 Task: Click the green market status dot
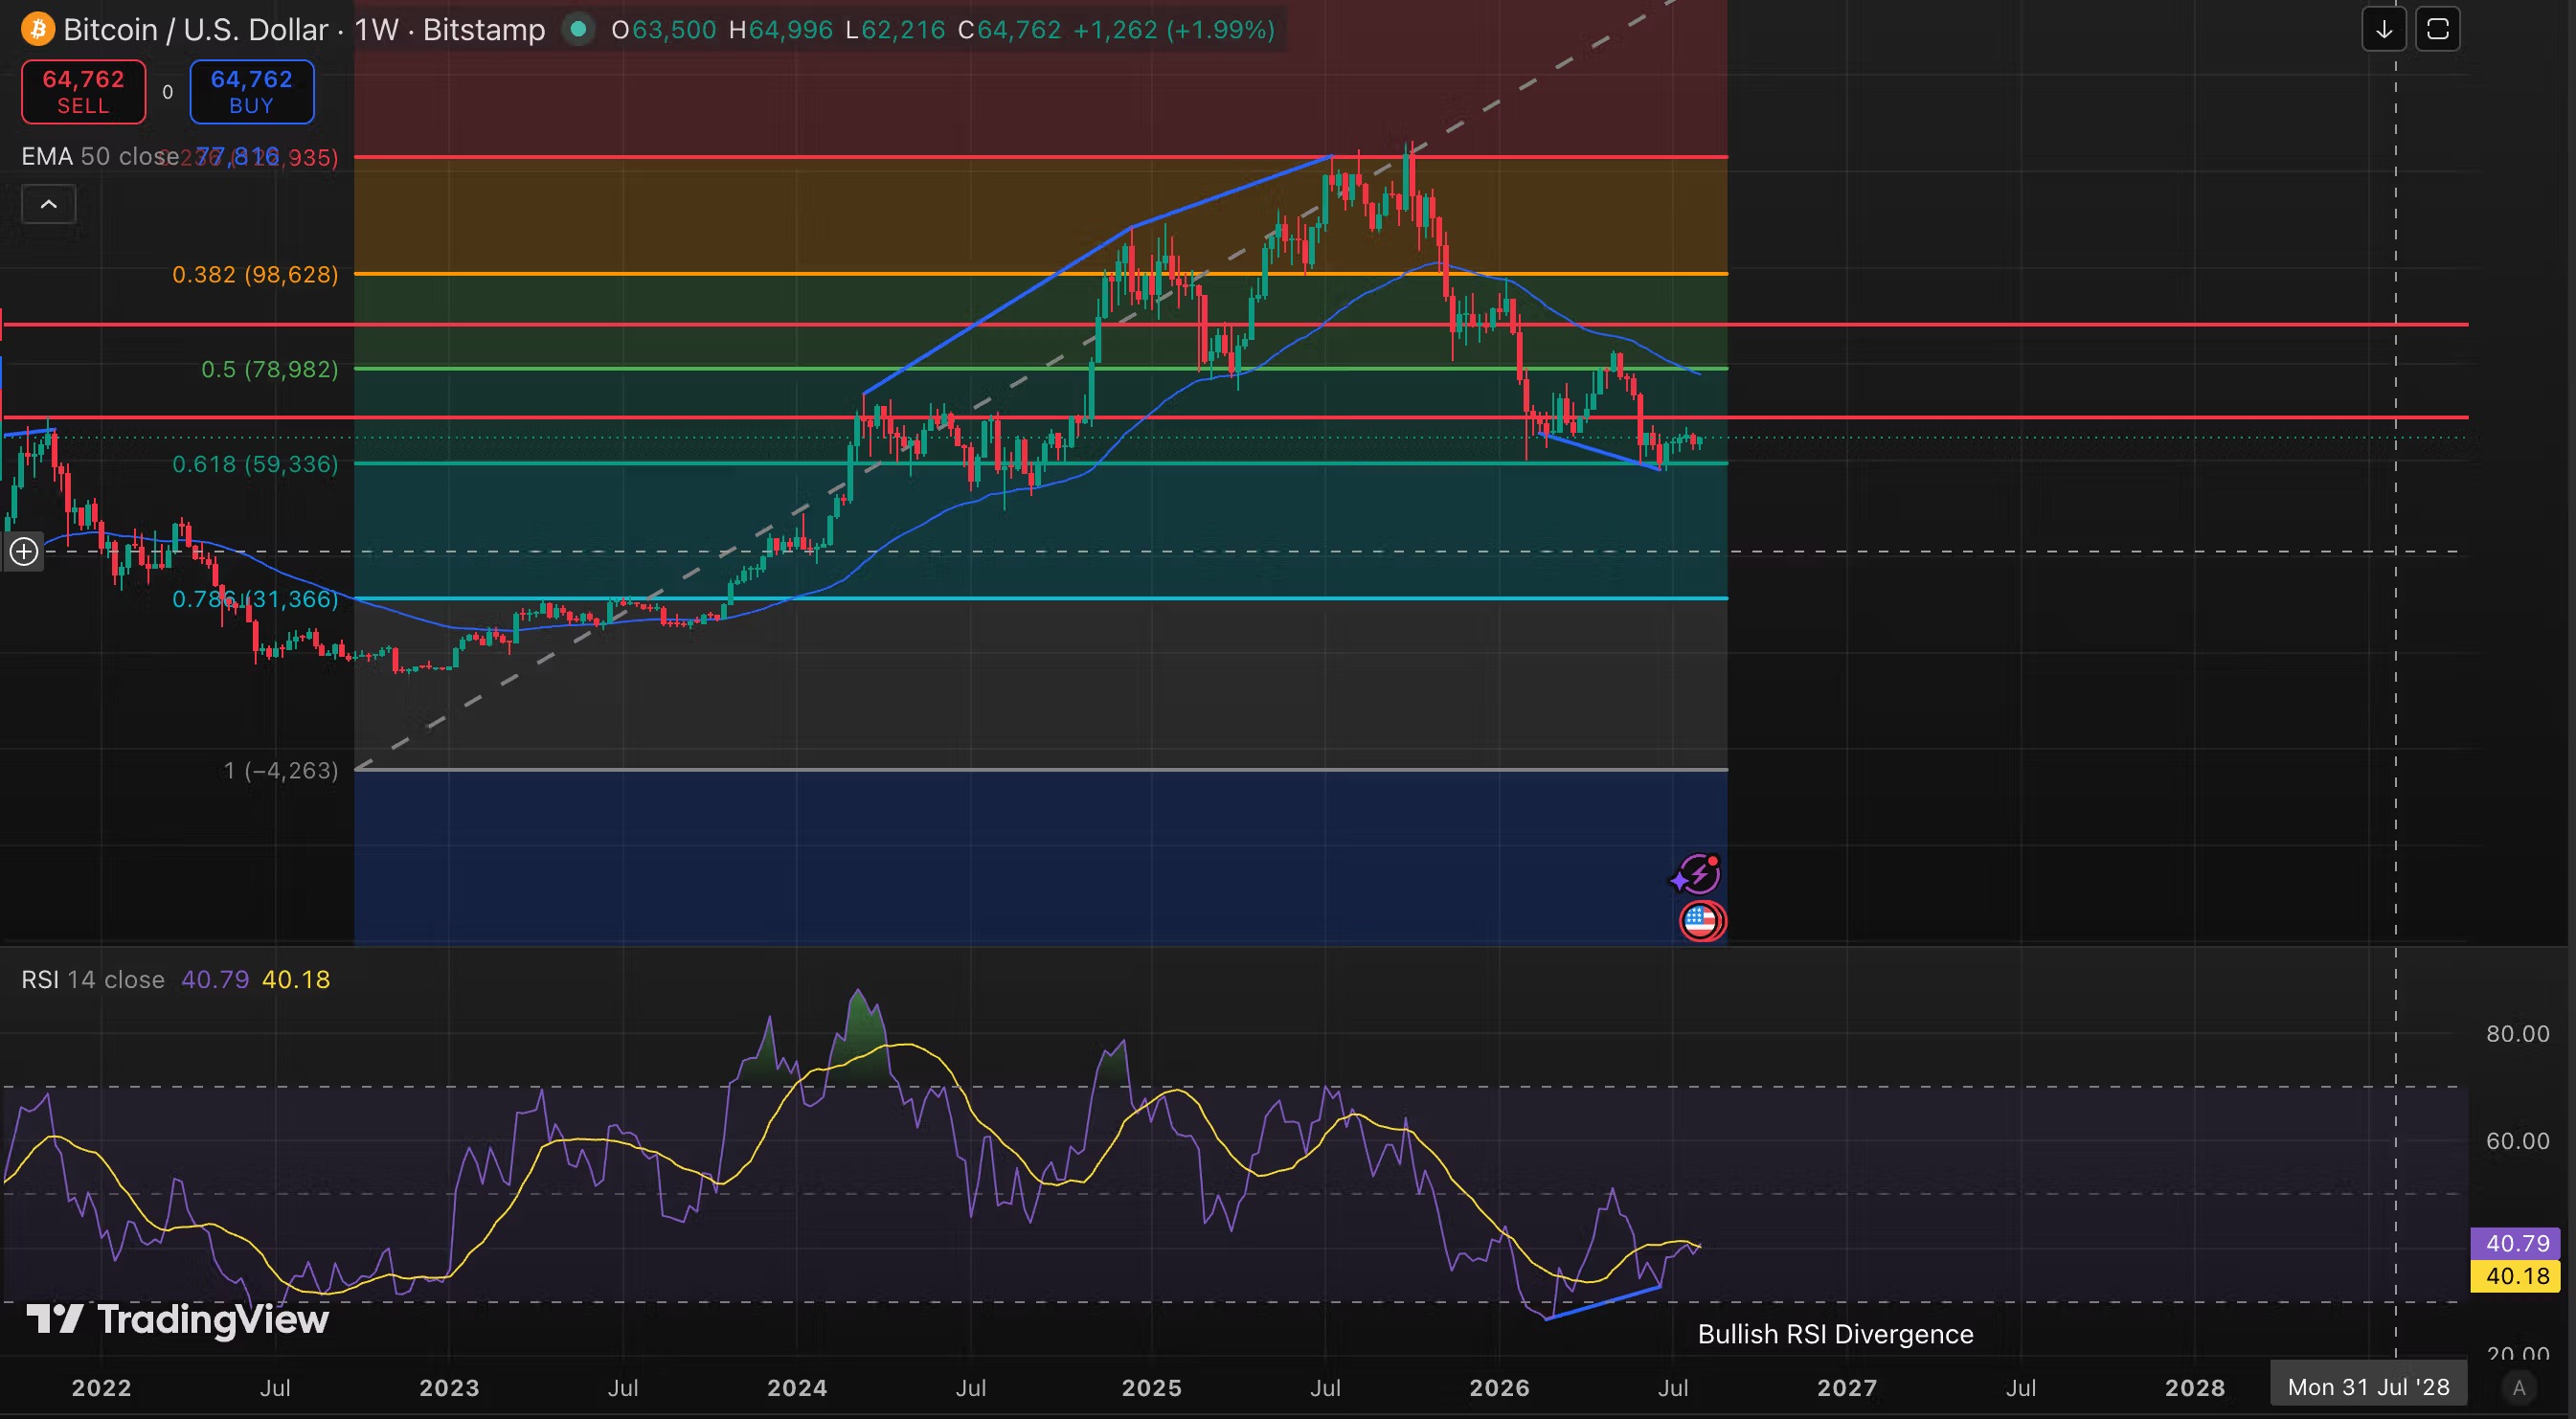(x=577, y=29)
